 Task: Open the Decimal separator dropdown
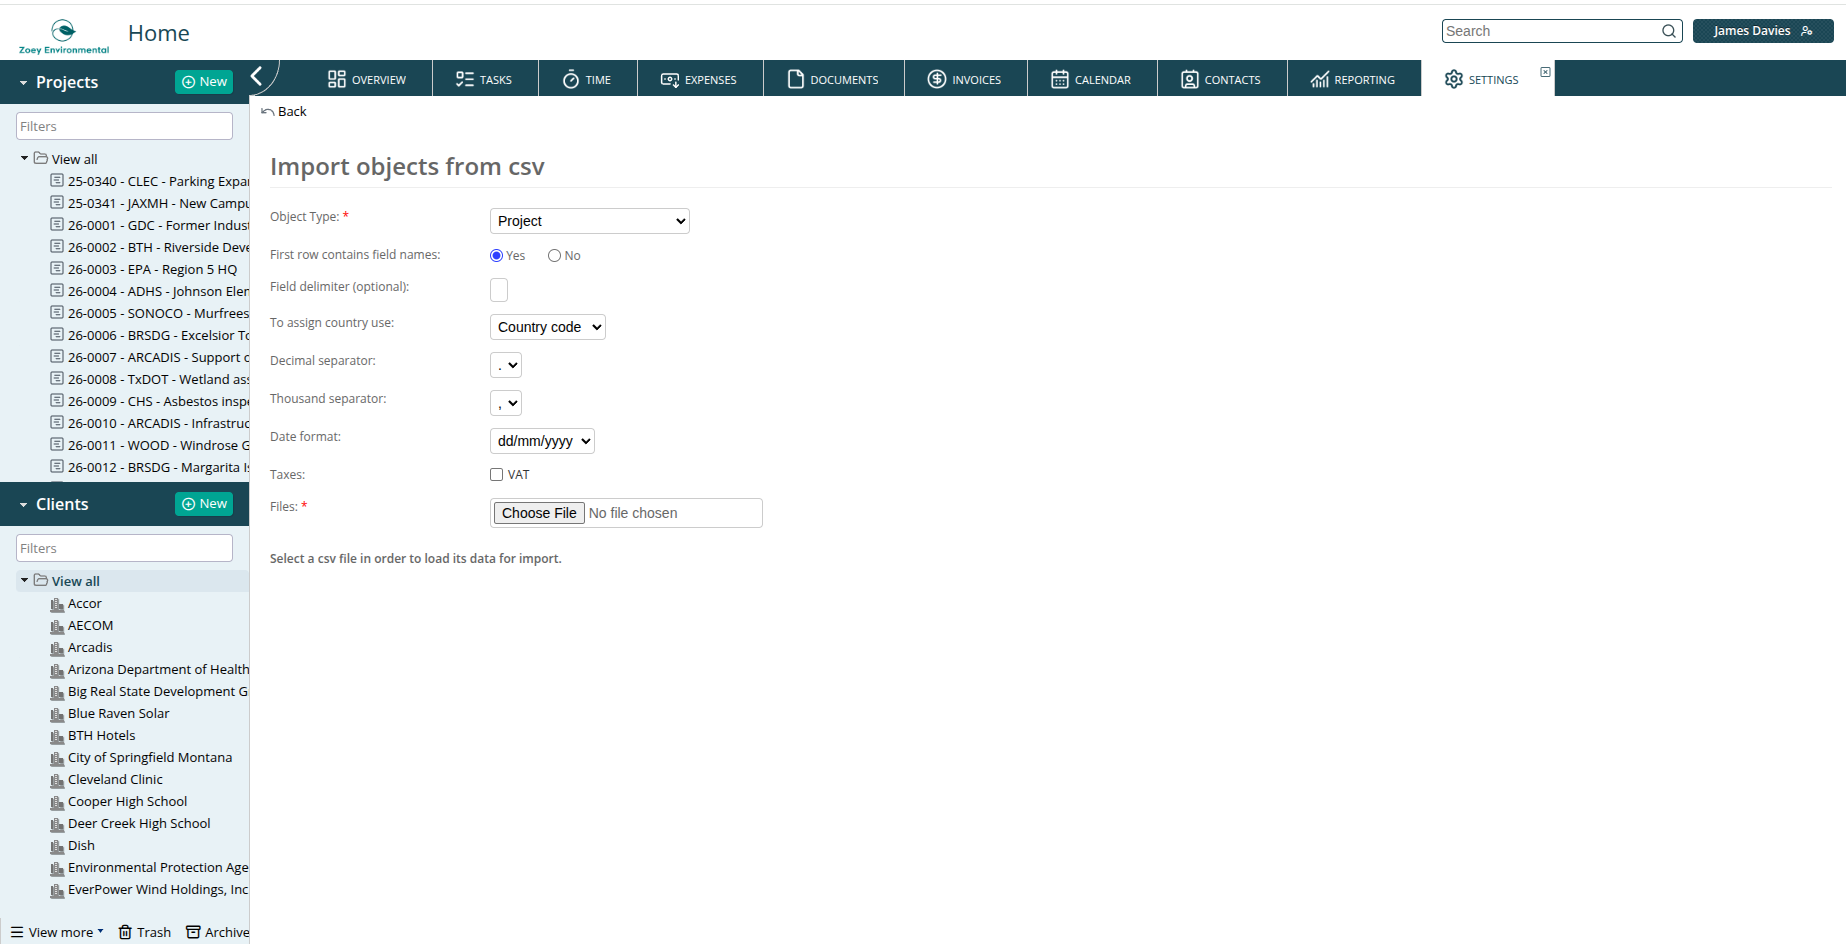tap(506, 365)
